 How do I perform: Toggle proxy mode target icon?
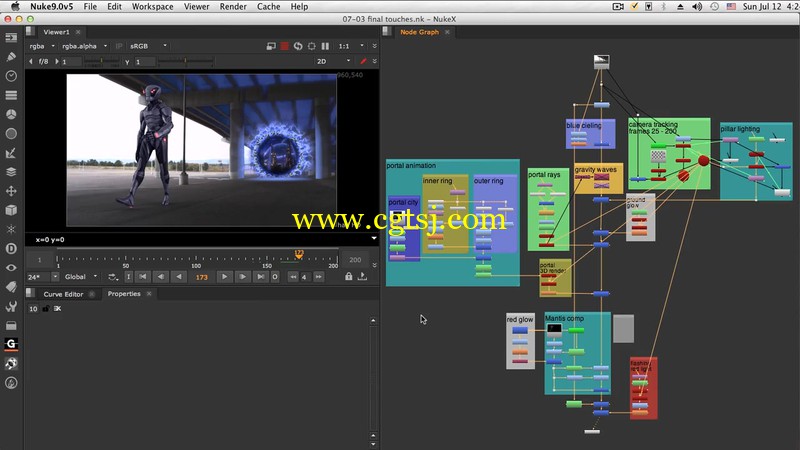pyautogui.click(x=312, y=46)
